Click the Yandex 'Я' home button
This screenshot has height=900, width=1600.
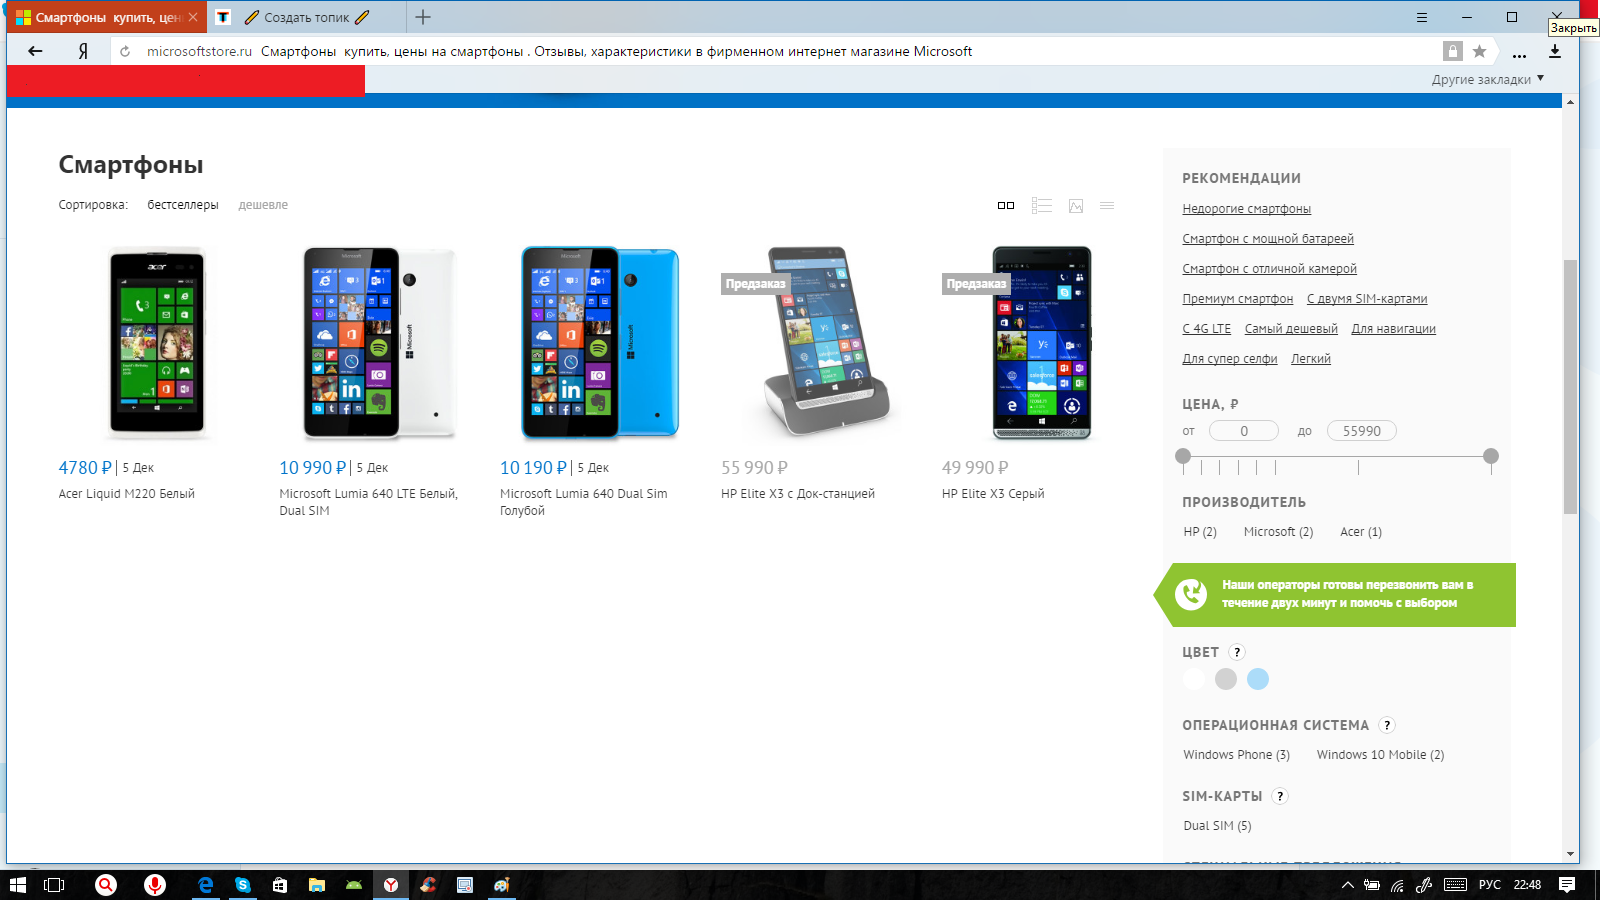[x=83, y=51]
